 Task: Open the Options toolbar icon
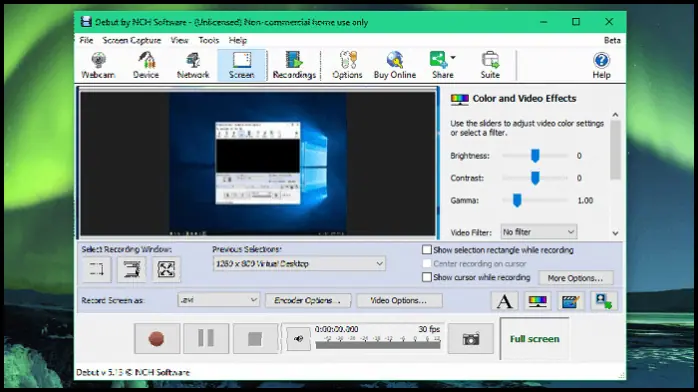[x=347, y=65]
